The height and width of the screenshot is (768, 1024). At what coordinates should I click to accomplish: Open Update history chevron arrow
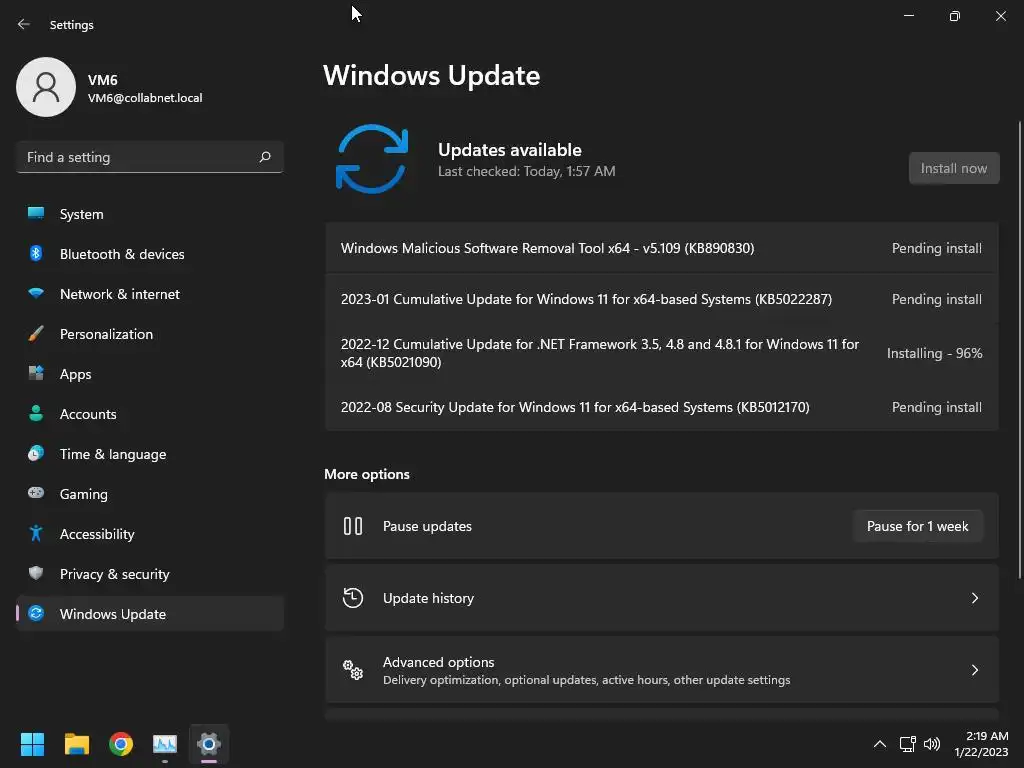pyautogui.click(x=974, y=598)
